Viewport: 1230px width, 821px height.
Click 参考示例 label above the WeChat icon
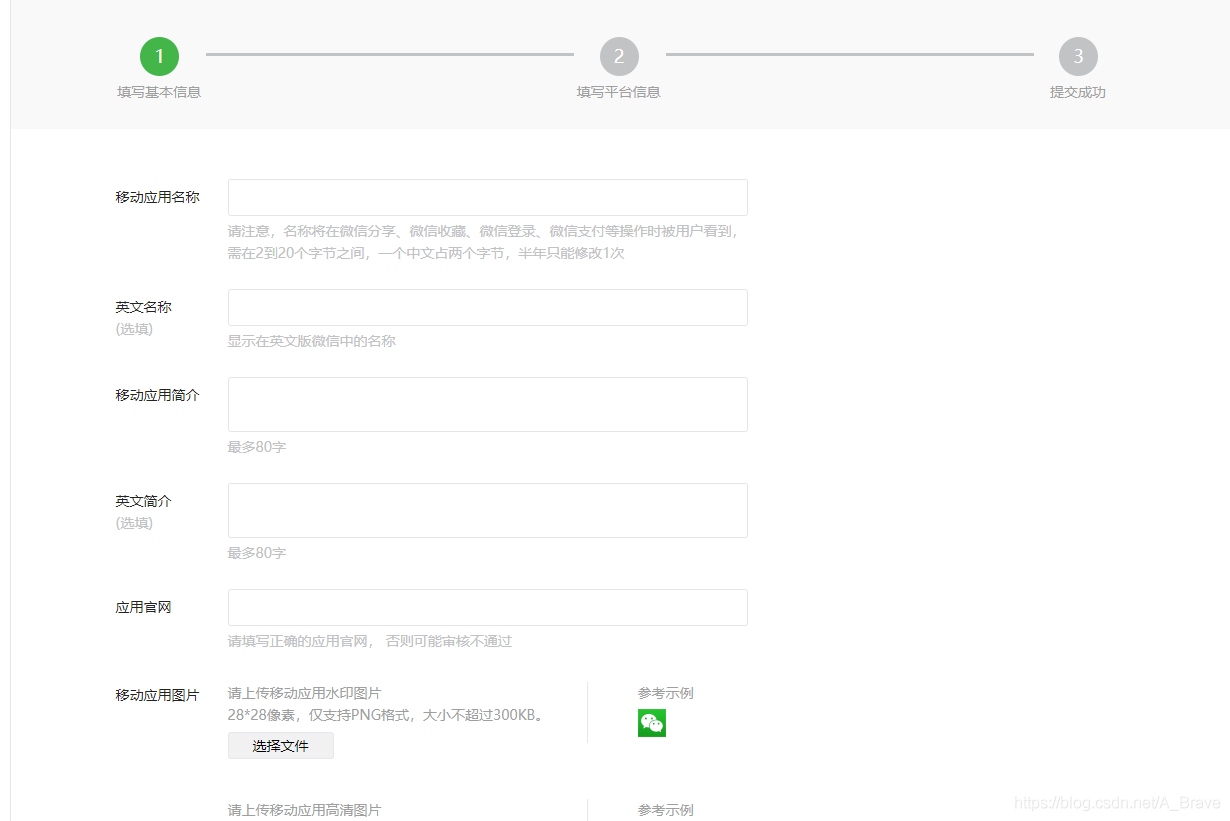666,693
